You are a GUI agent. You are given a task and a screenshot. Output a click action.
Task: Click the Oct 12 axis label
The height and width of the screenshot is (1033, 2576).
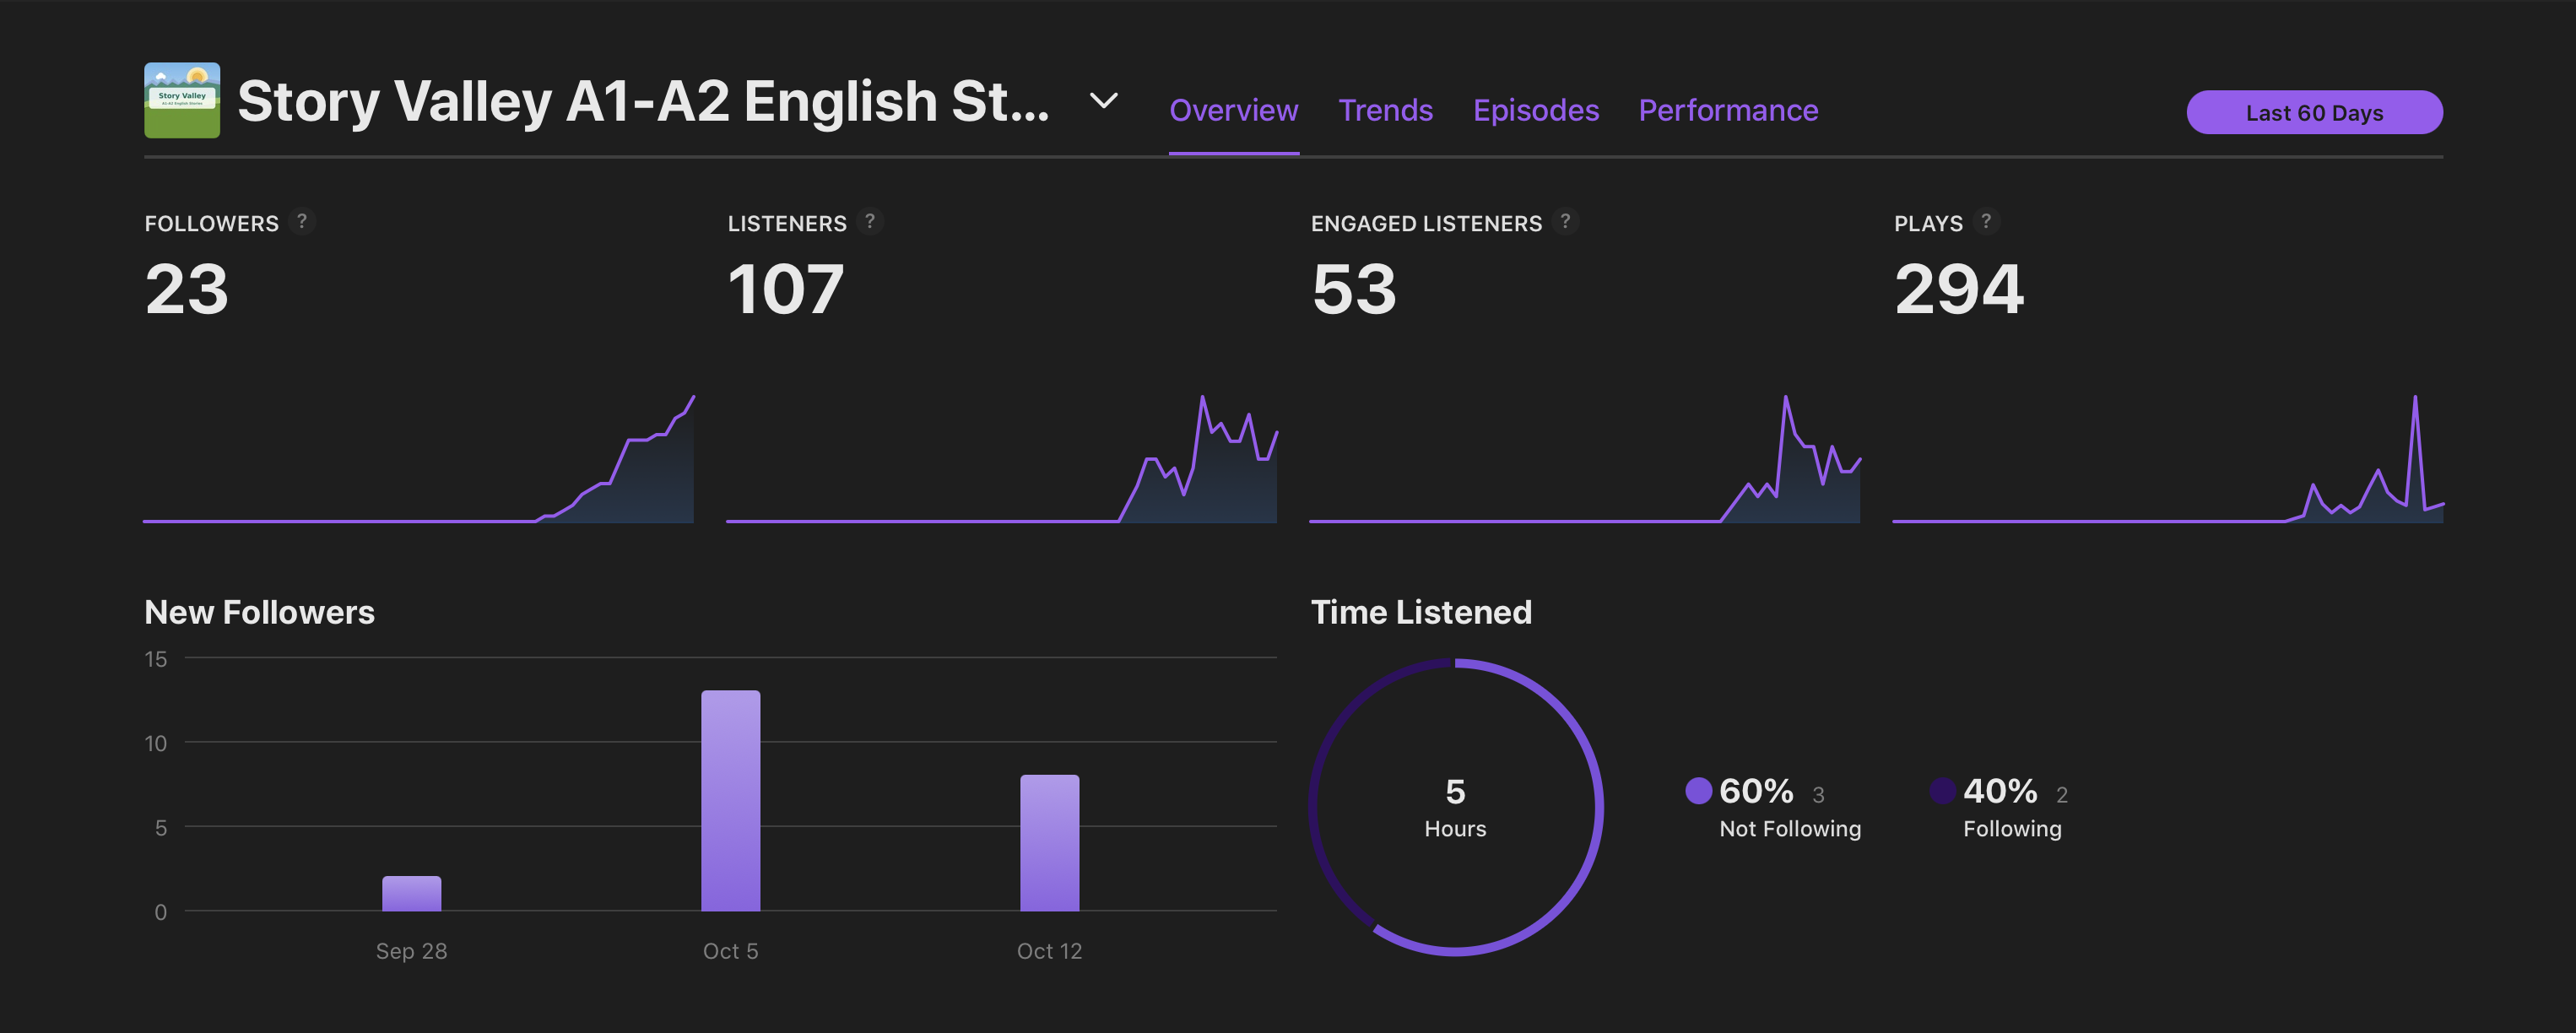1049,951
